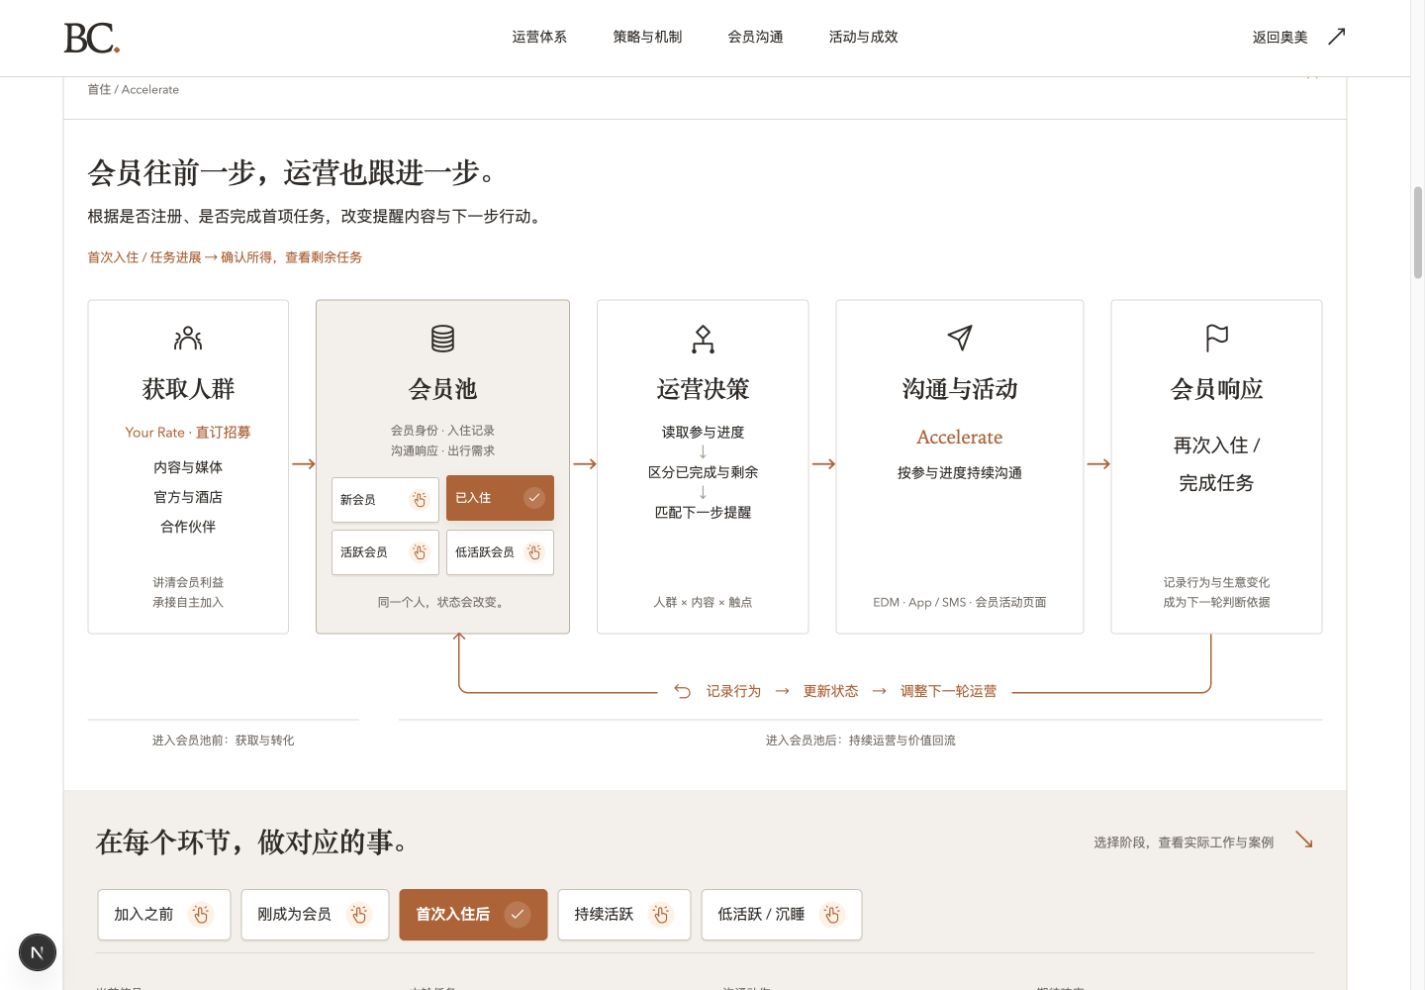Viewport: 1425px width, 990px height.
Task: Click the 沟通与活动 paper plane icon
Action: point(960,338)
